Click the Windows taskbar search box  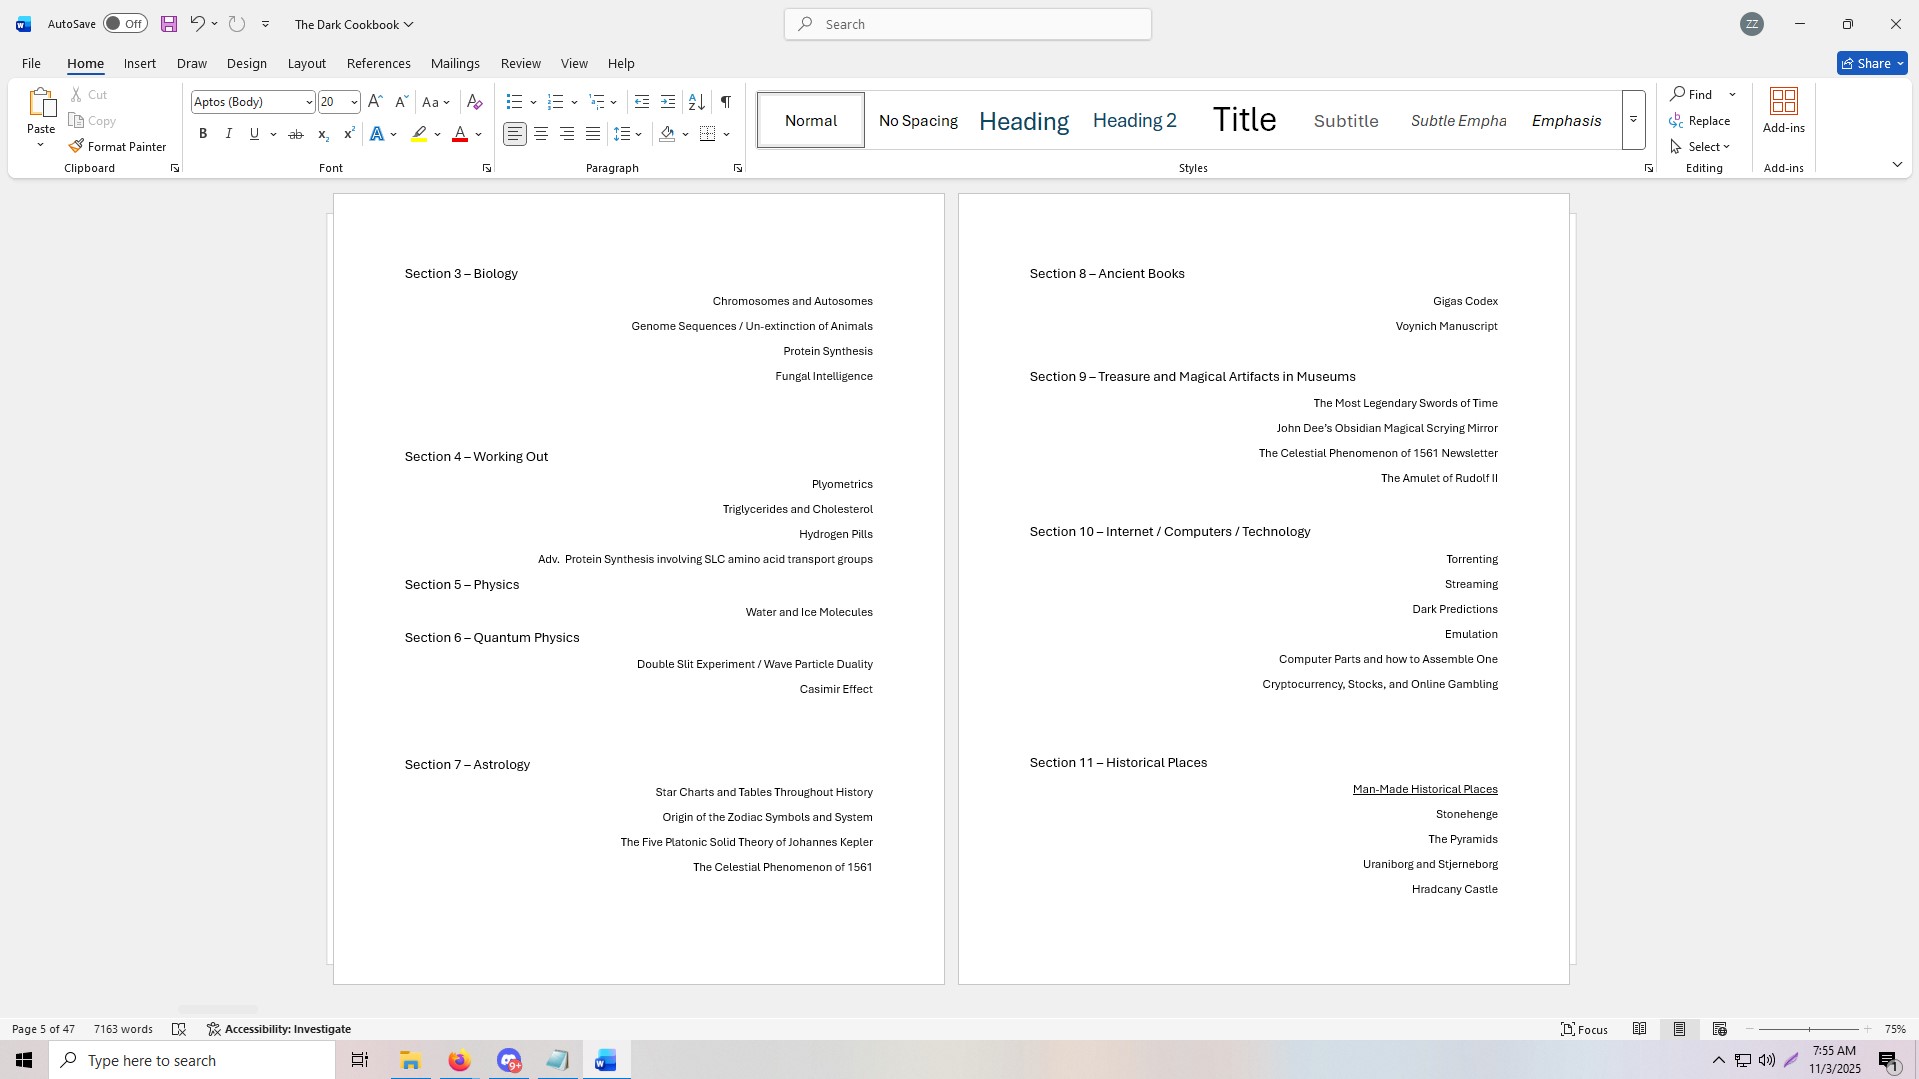(x=192, y=1060)
